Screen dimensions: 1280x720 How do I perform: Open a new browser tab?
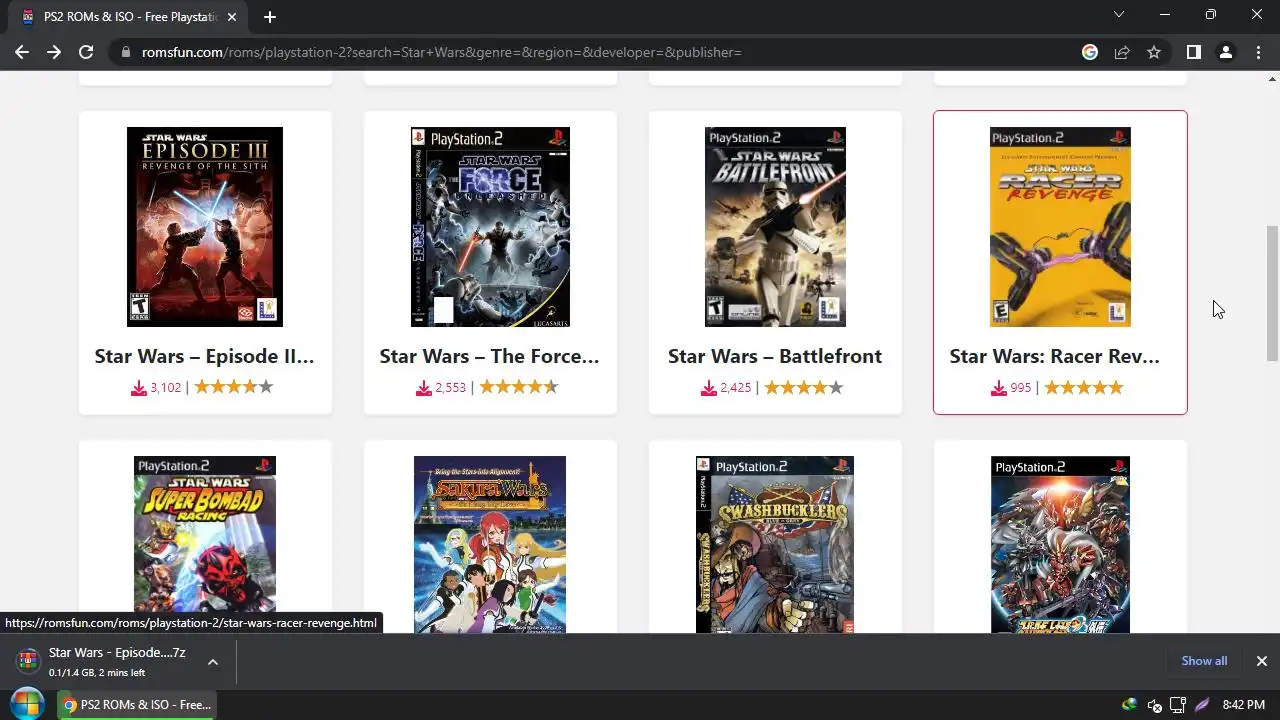pyautogui.click(x=270, y=17)
